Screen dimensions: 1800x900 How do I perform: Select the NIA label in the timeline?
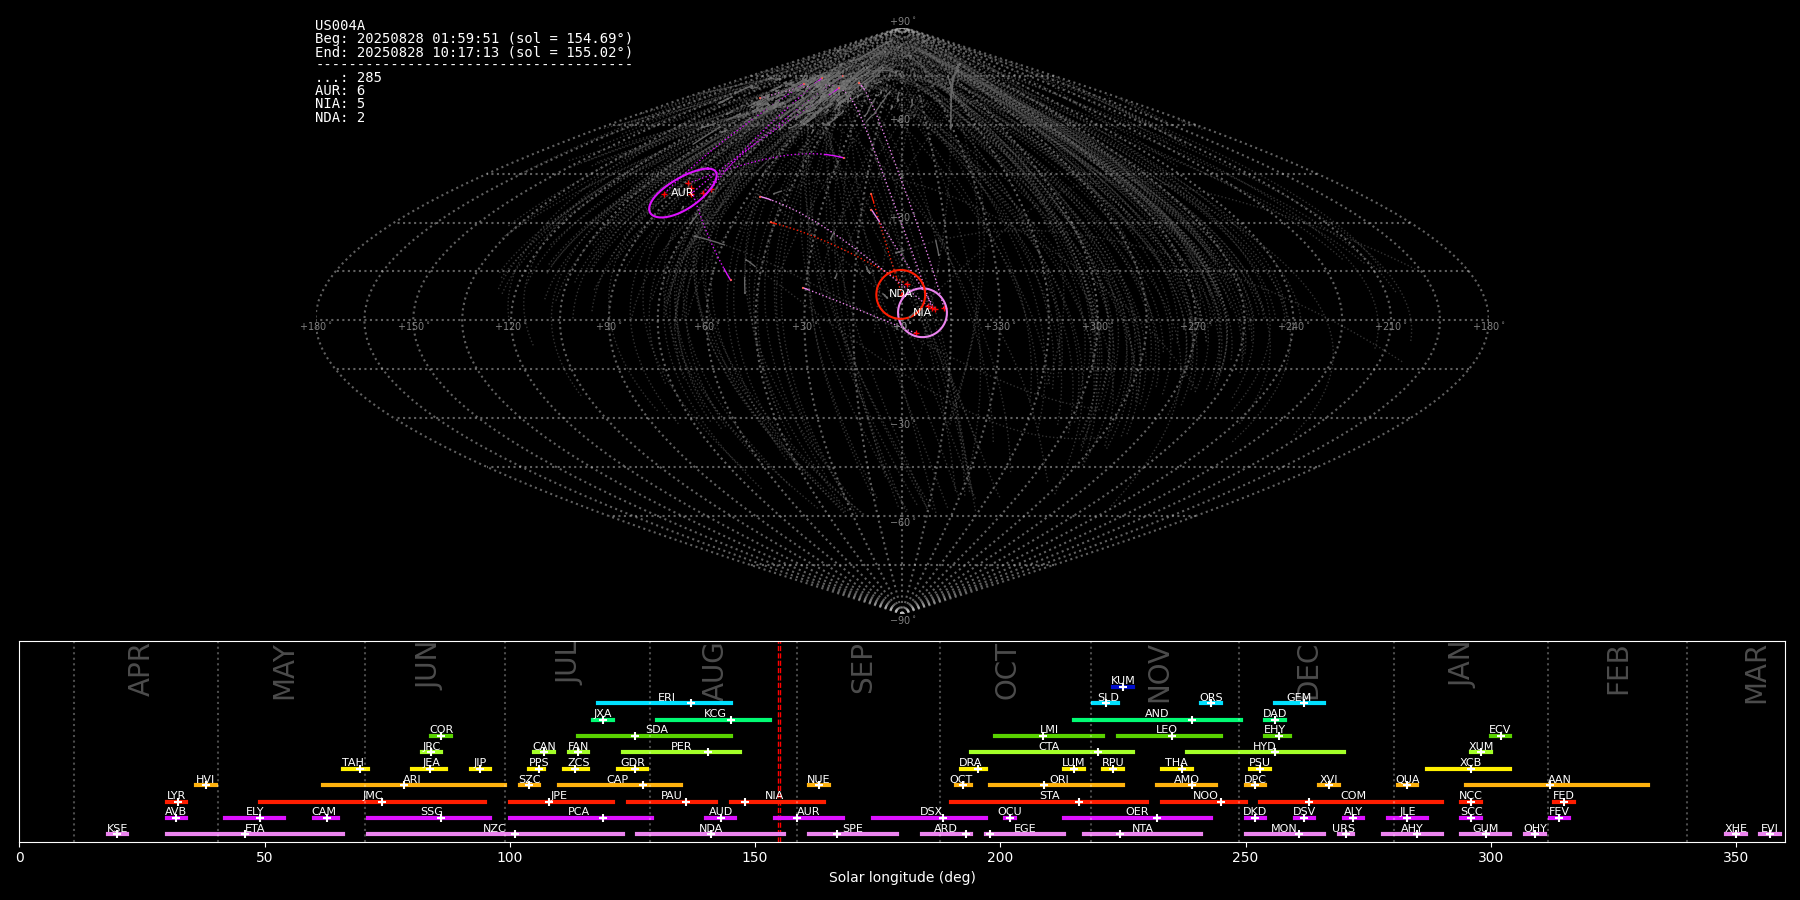tap(775, 796)
